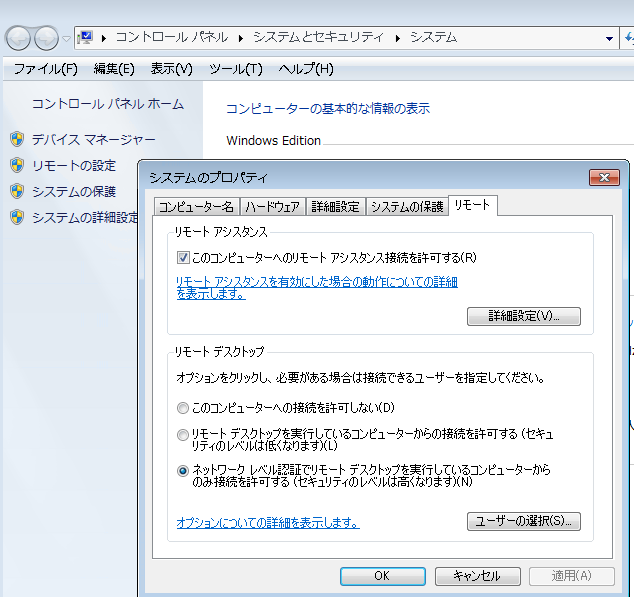Click the ユーザーの選択(S)... button
Image resolution: width=634 pixels, height=597 pixels.
523,521
